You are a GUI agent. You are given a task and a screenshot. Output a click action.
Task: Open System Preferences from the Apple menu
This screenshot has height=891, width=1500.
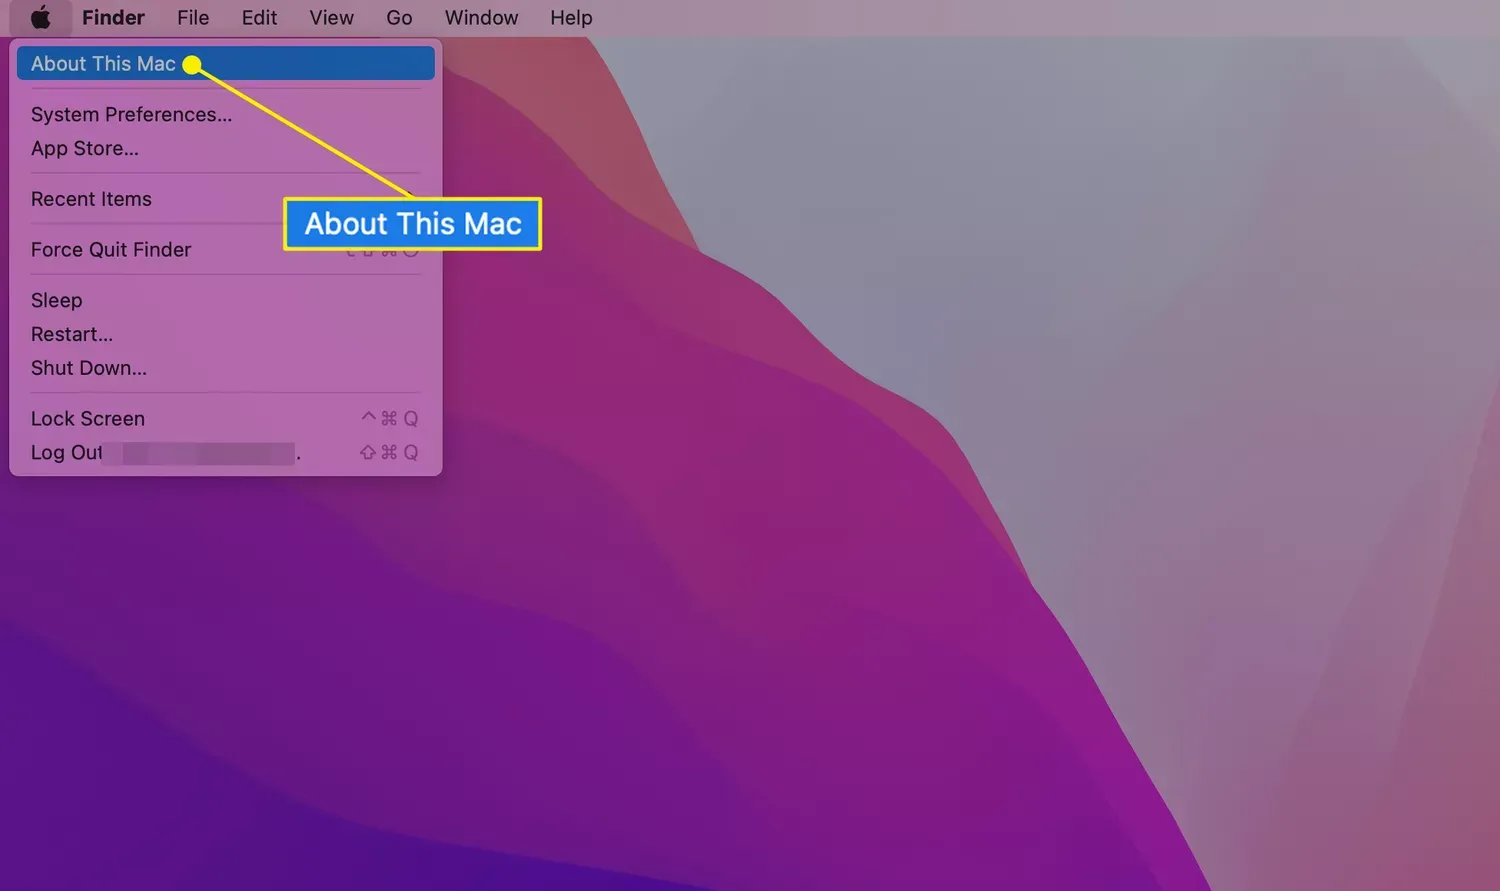point(131,114)
